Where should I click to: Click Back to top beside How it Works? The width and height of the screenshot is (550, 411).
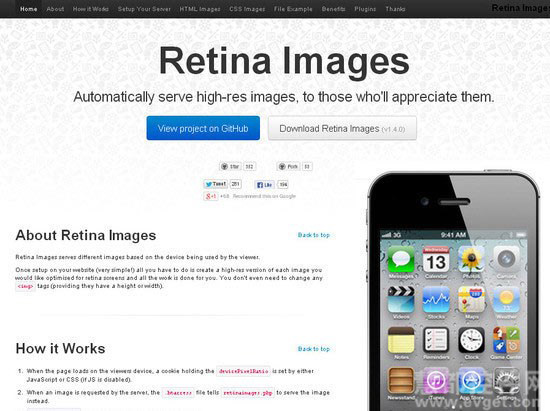pyautogui.click(x=314, y=349)
